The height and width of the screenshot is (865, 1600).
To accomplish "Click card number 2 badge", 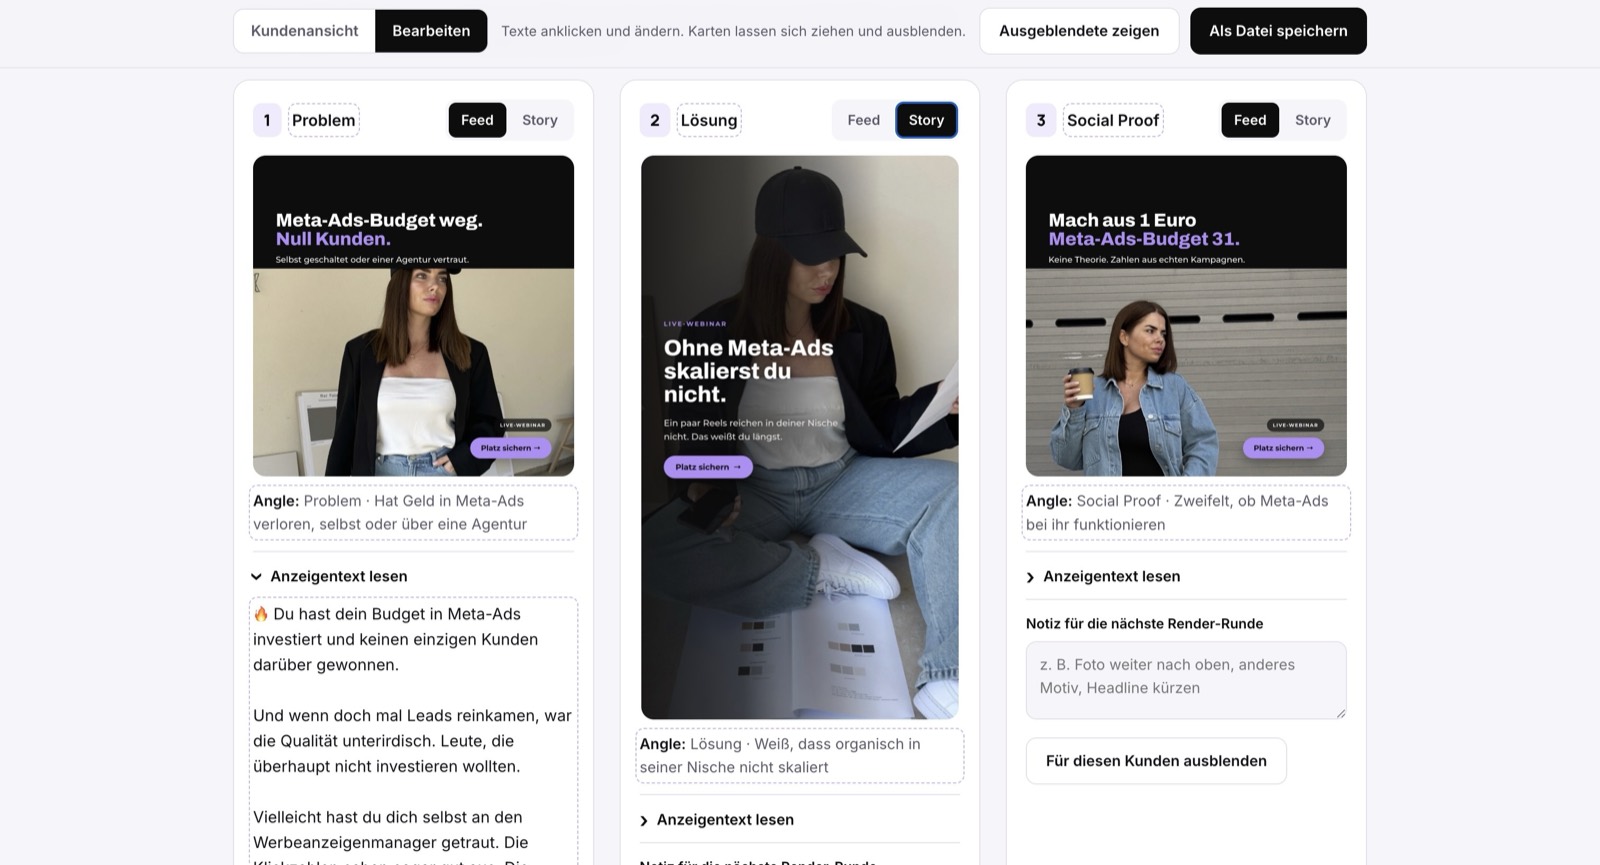I will 654,120.
